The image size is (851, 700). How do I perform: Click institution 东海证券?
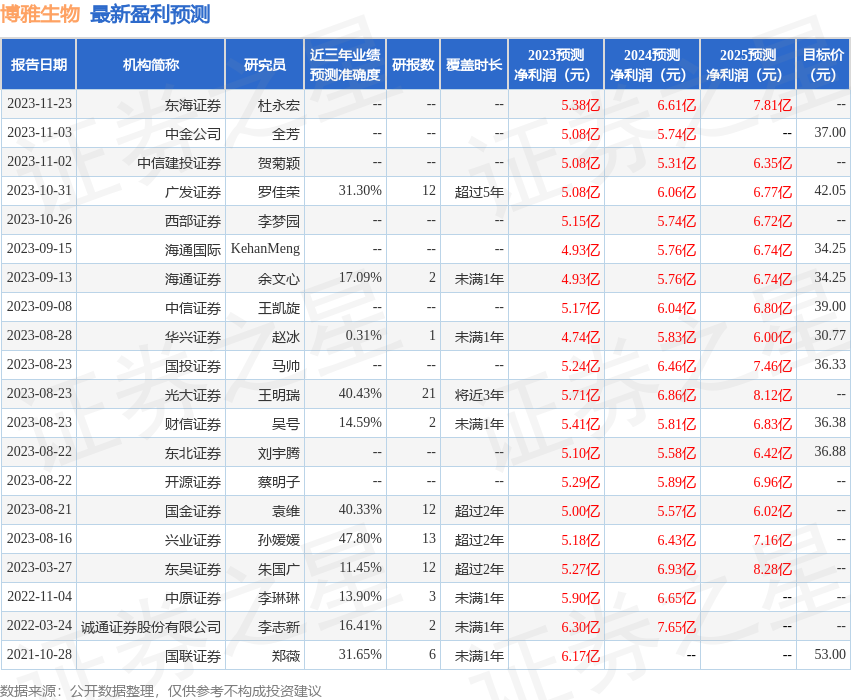(x=193, y=105)
